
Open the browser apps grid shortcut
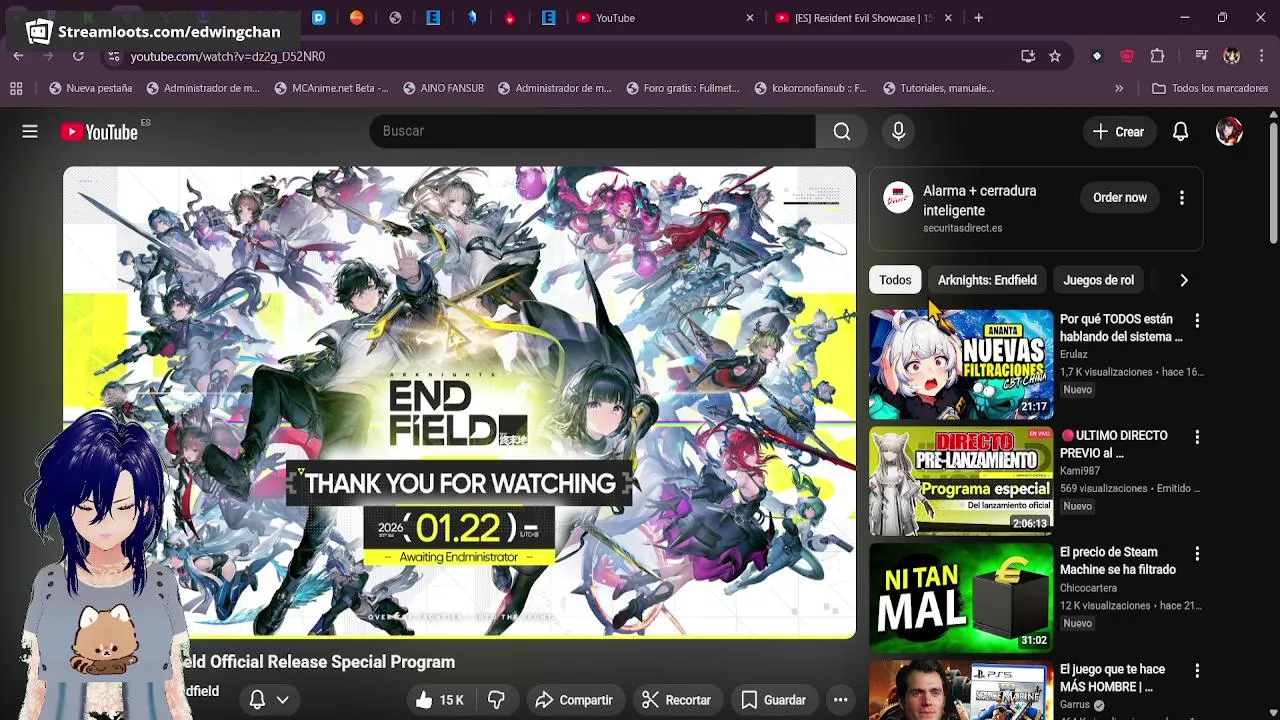(x=16, y=88)
